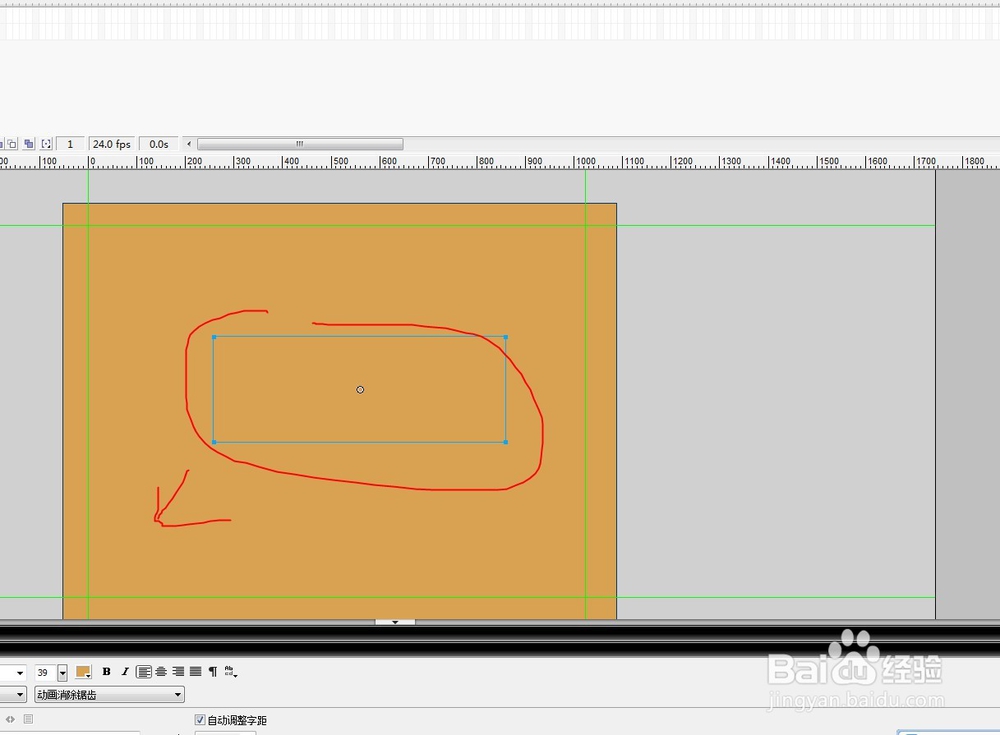The height and width of the screenshot is (735, 1000).
Task: Collapse the panel with bottom arrow handle
Action: click(x=395, y=622)
